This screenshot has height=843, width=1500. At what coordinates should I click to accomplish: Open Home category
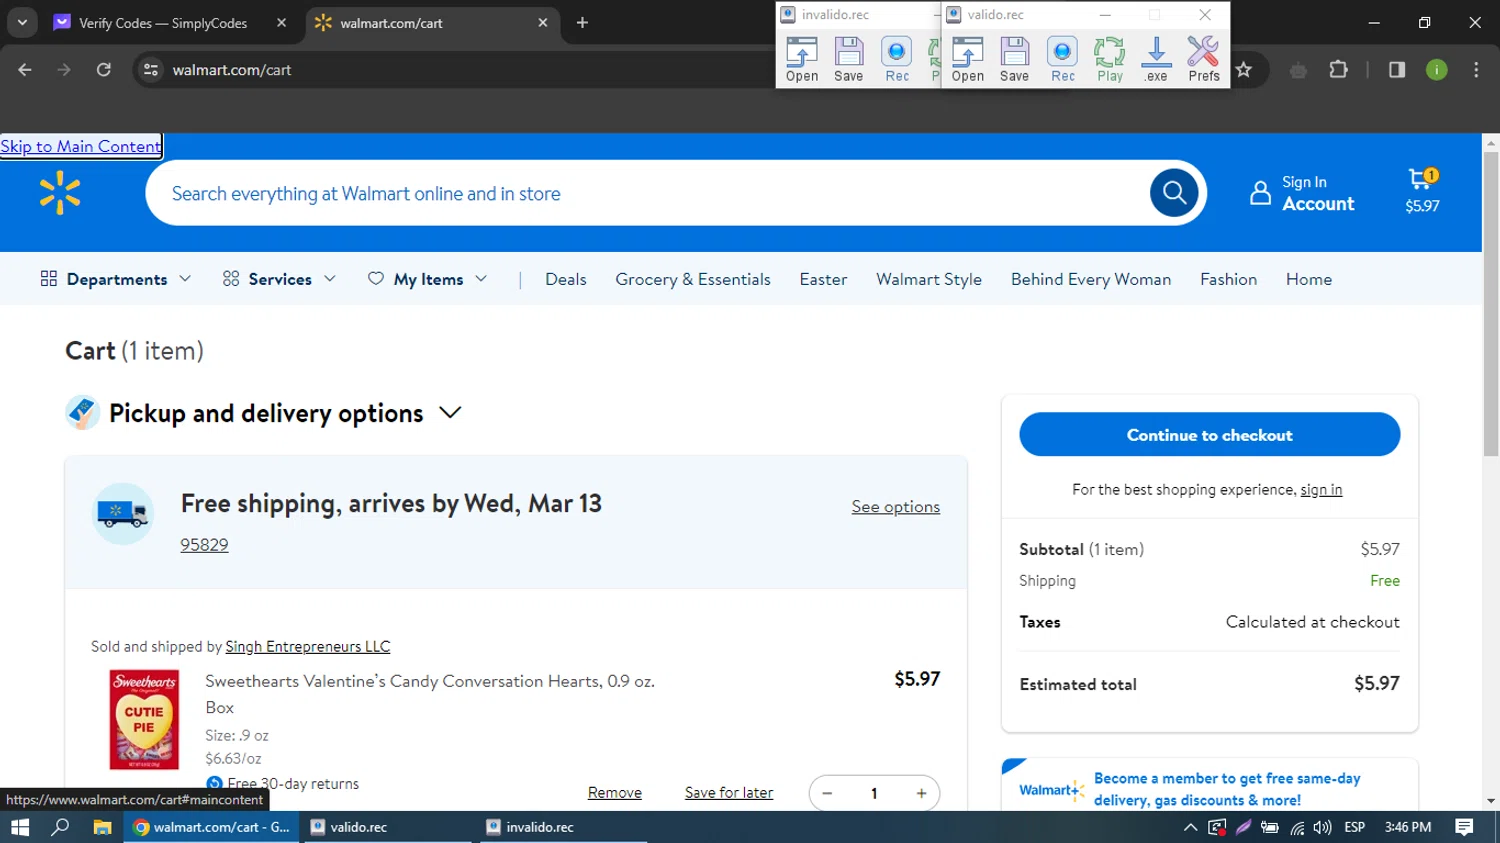1309,279
